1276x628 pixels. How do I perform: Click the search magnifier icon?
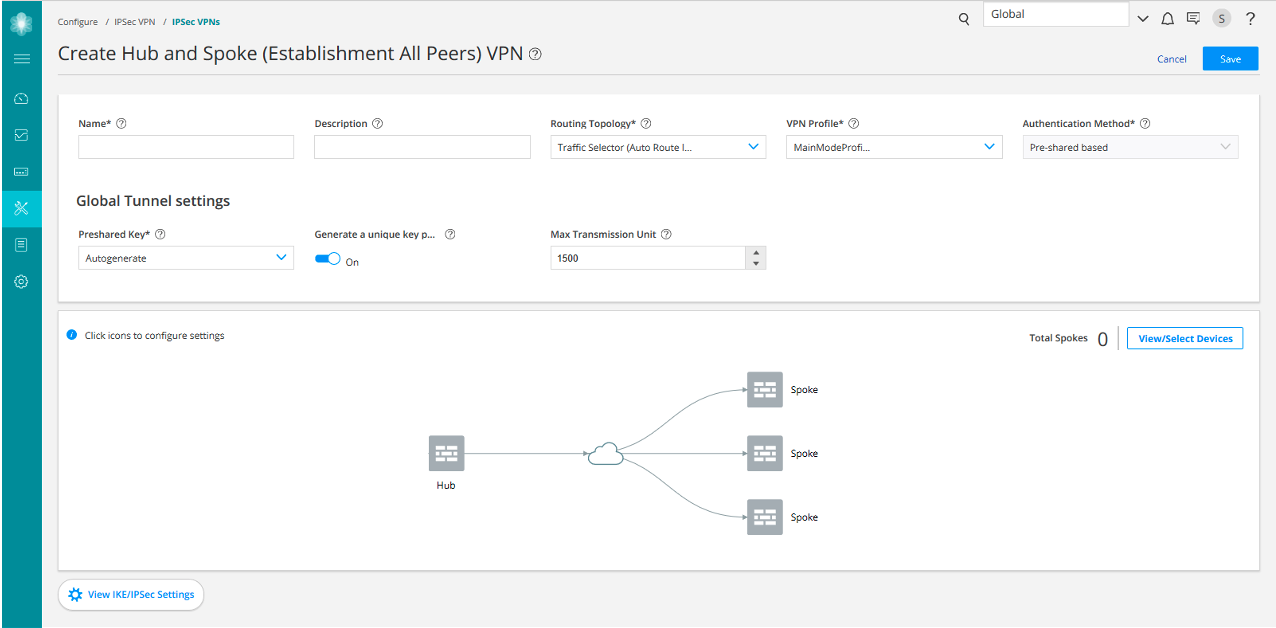(963, 18)
